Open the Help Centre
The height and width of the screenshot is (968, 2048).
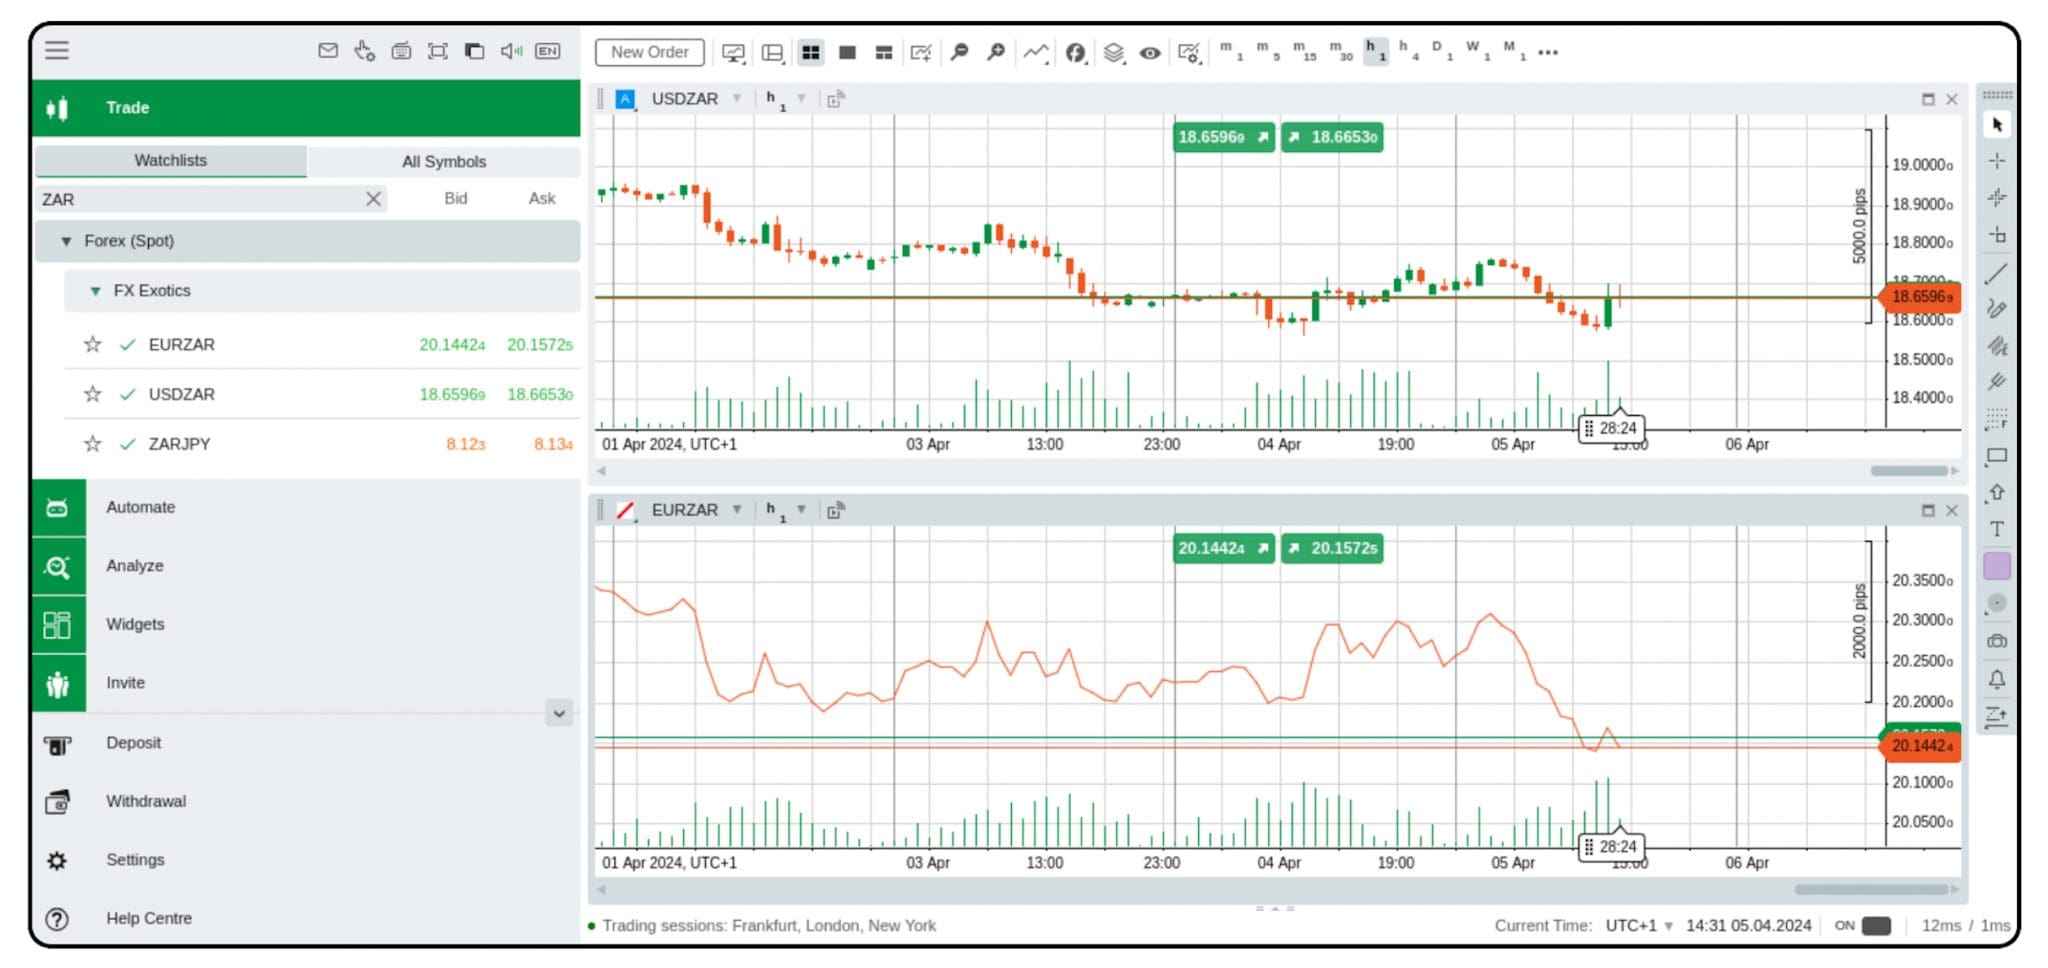pyautogui.click(x=148, y=918)
